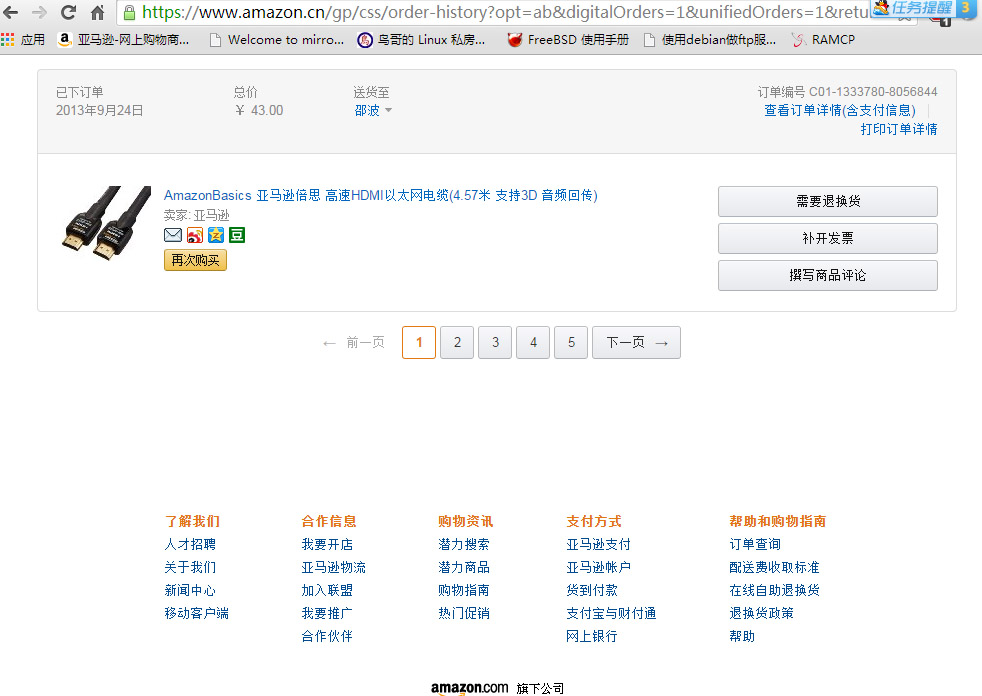Click the browser home icon

[x=97, y=13]
